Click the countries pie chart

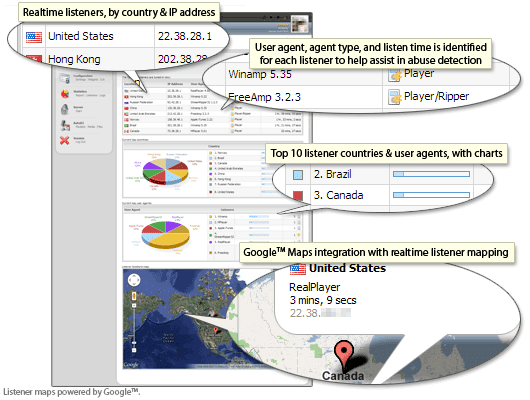tap(165, 171)
